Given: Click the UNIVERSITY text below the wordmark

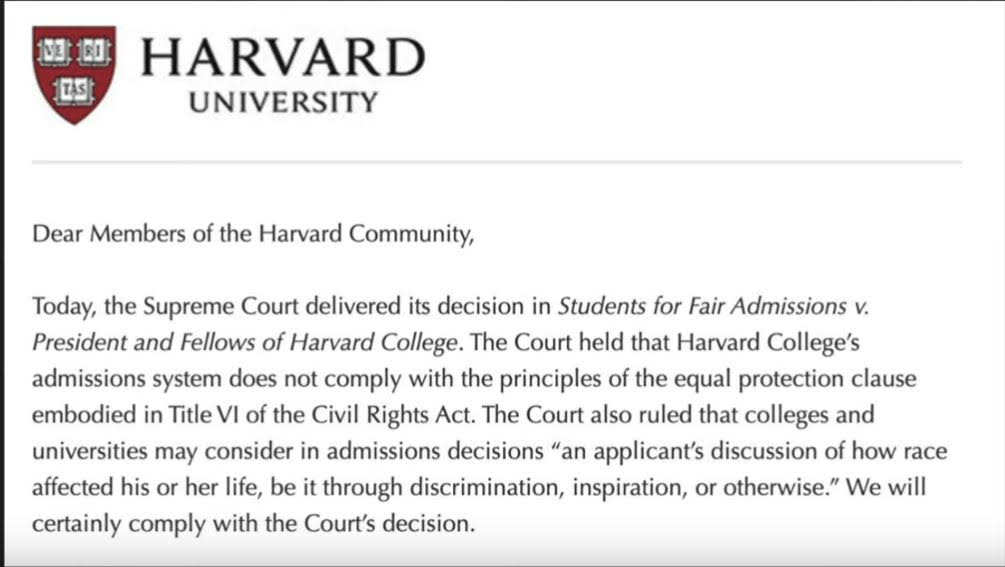Looking at the screenshot, I should click(x=283, y=103).
